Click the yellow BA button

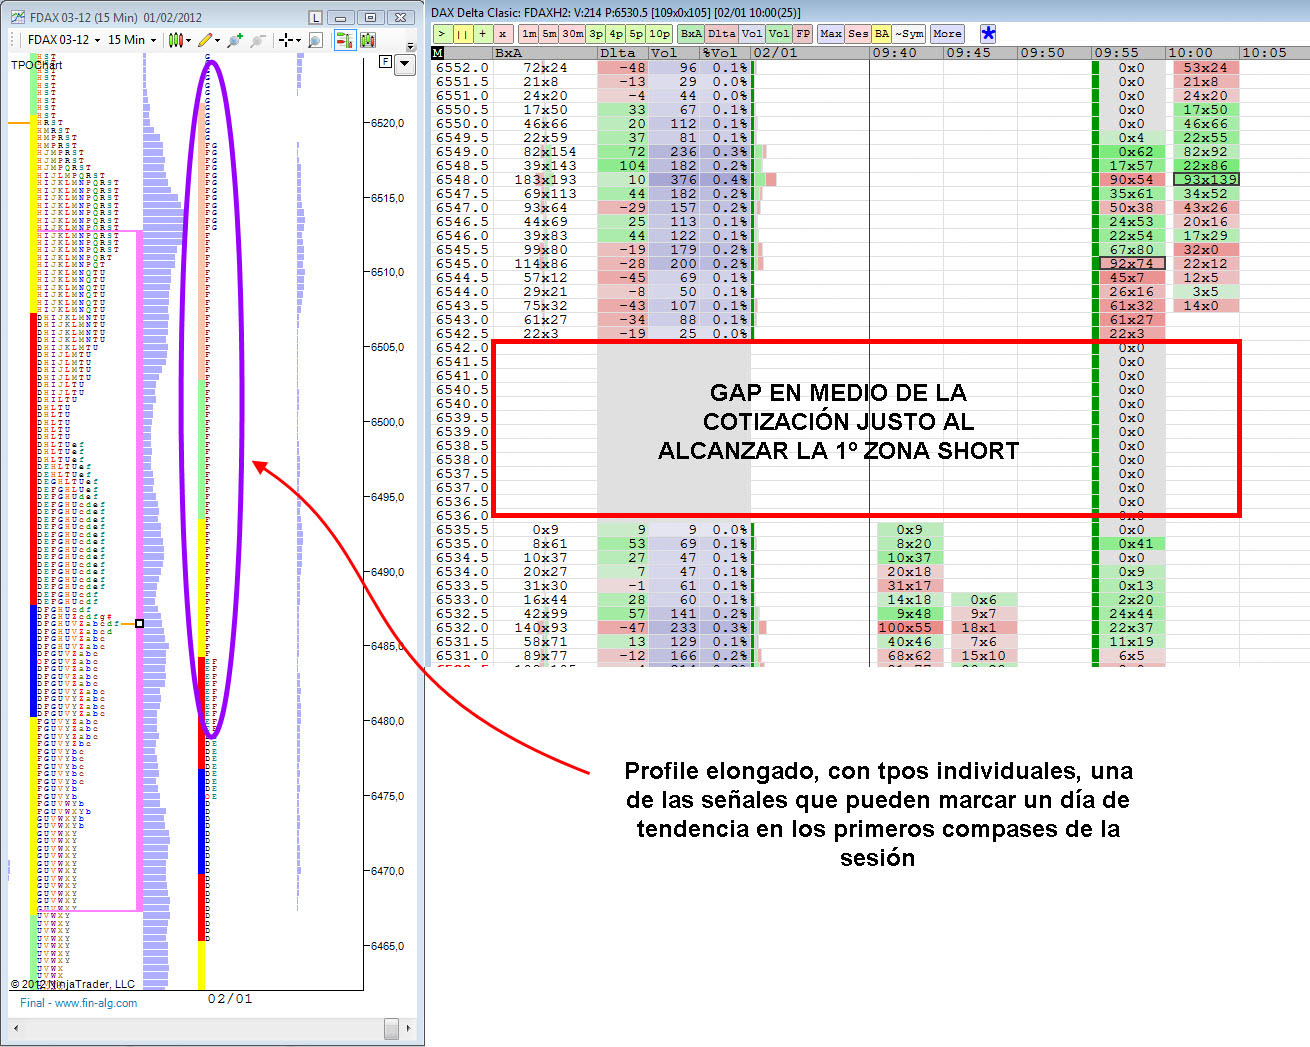coord(882,34)
